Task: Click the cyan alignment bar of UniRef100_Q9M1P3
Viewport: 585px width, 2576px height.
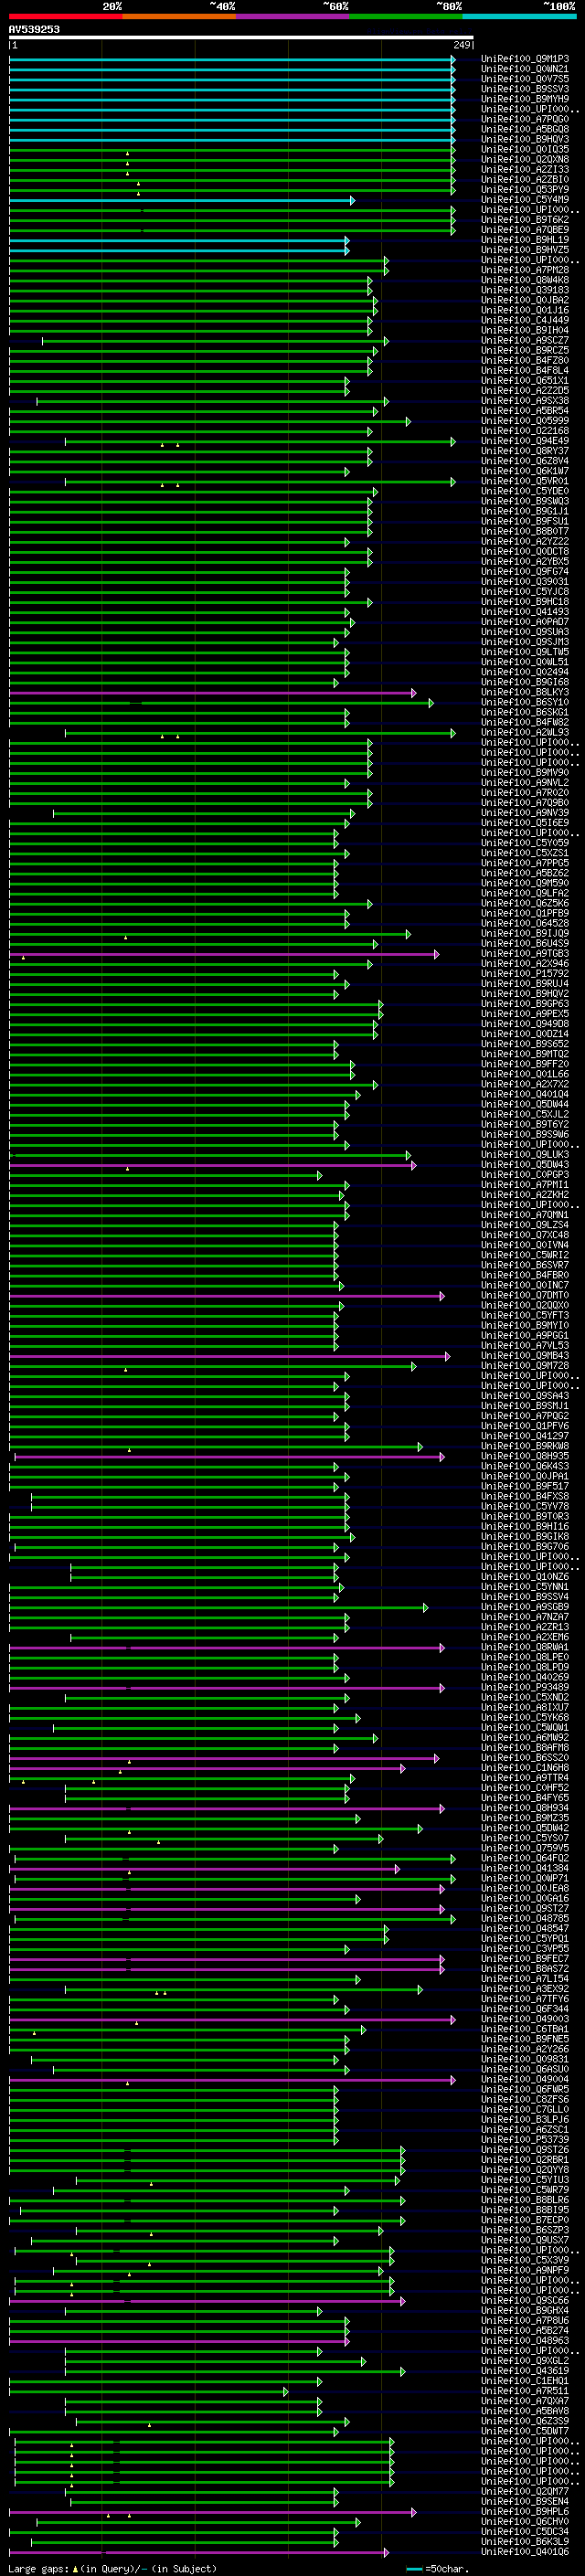Action: (x=232, y=59)
